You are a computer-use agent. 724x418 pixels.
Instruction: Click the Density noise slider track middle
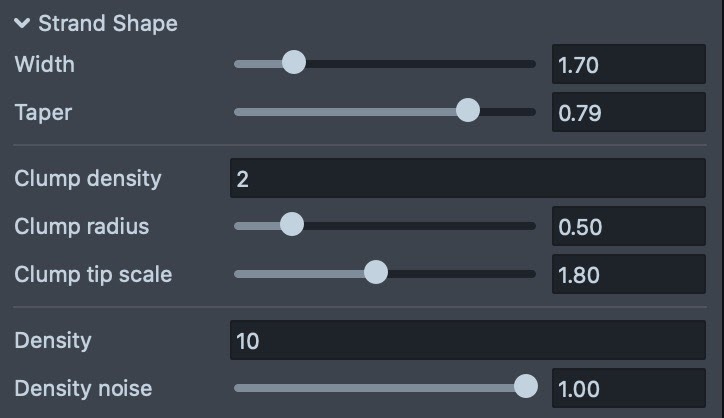(x=385, y=387)
